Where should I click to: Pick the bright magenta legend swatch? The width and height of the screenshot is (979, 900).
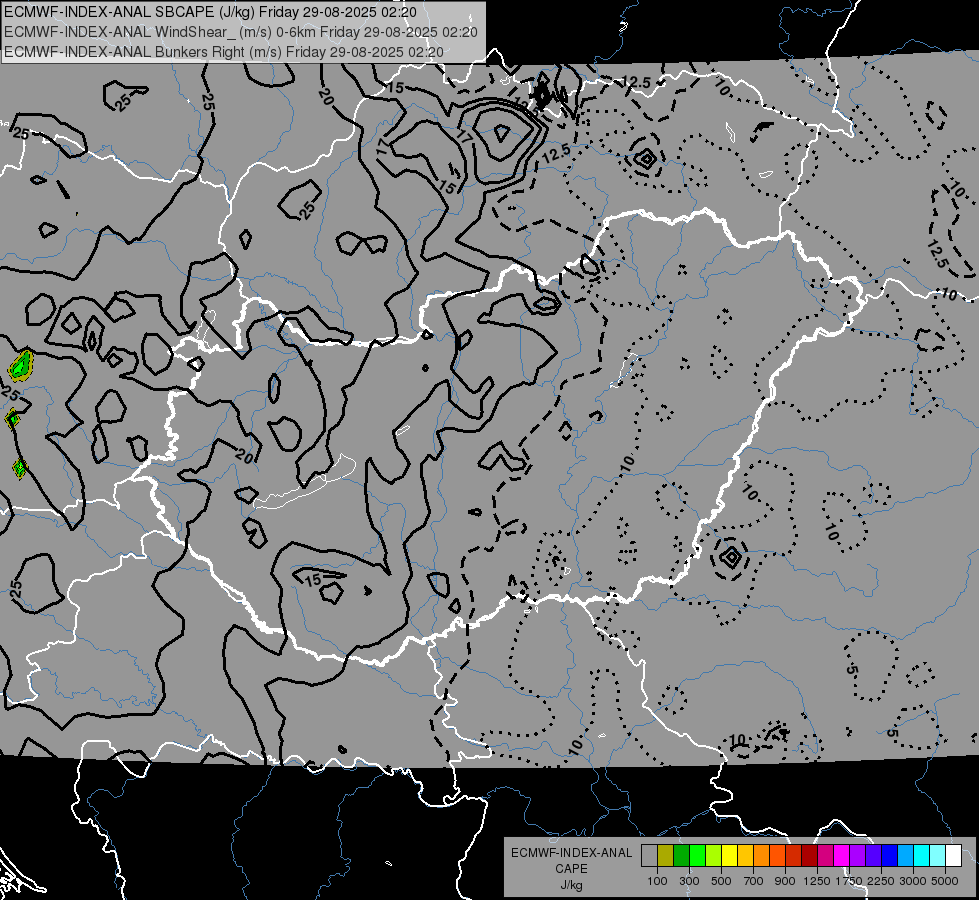(842, 856)
